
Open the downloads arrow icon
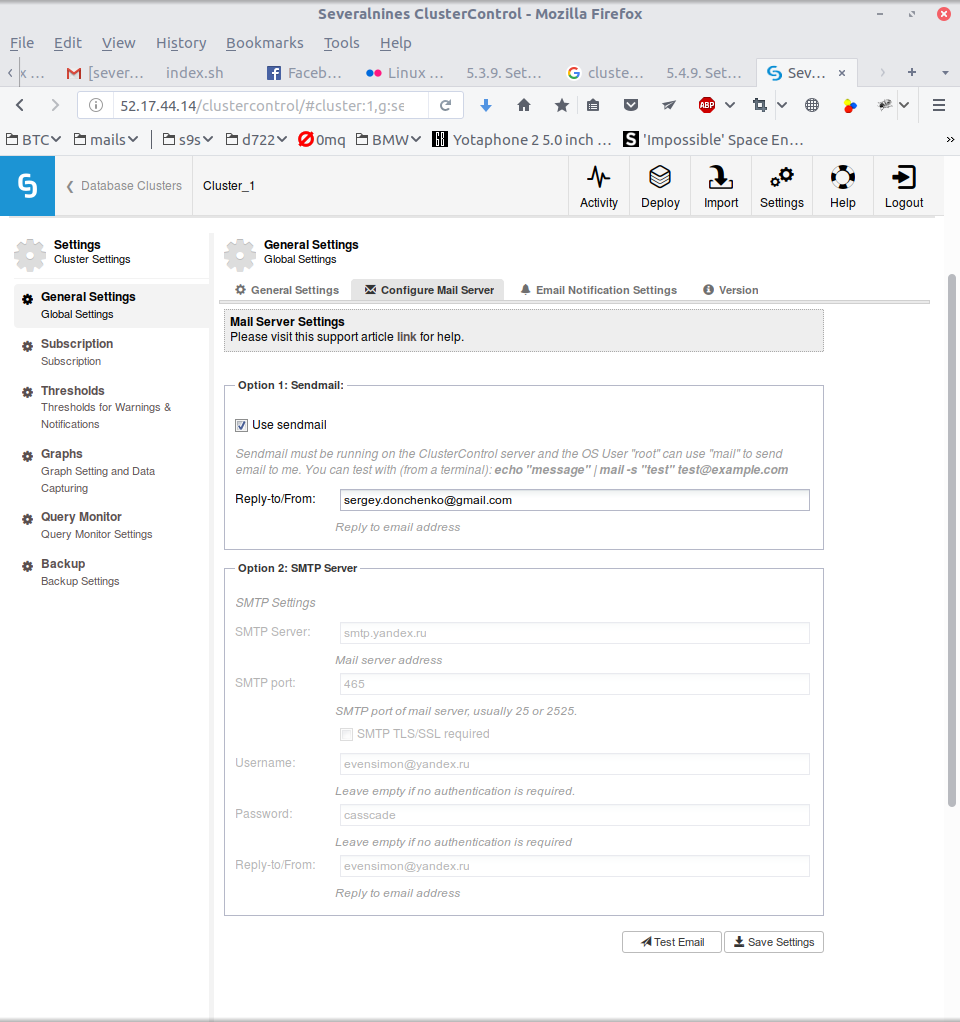[486, 106]
